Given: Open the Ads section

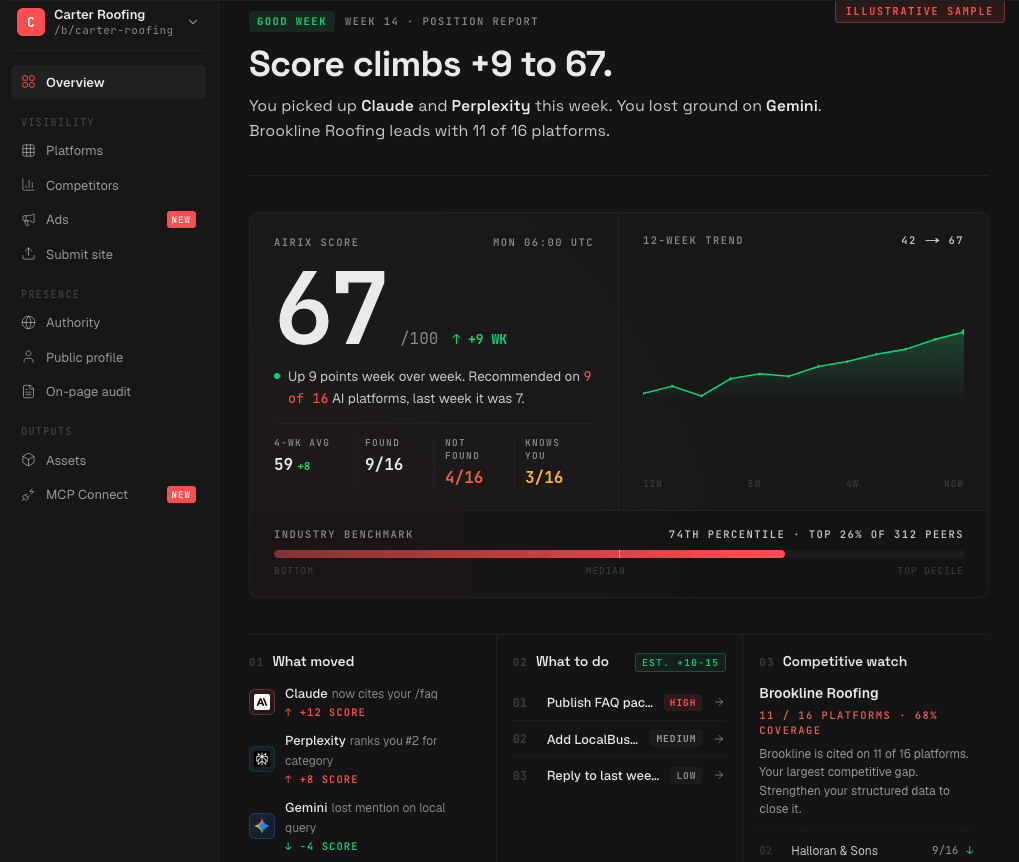Looking at the screenshot, I should point(109,220).
